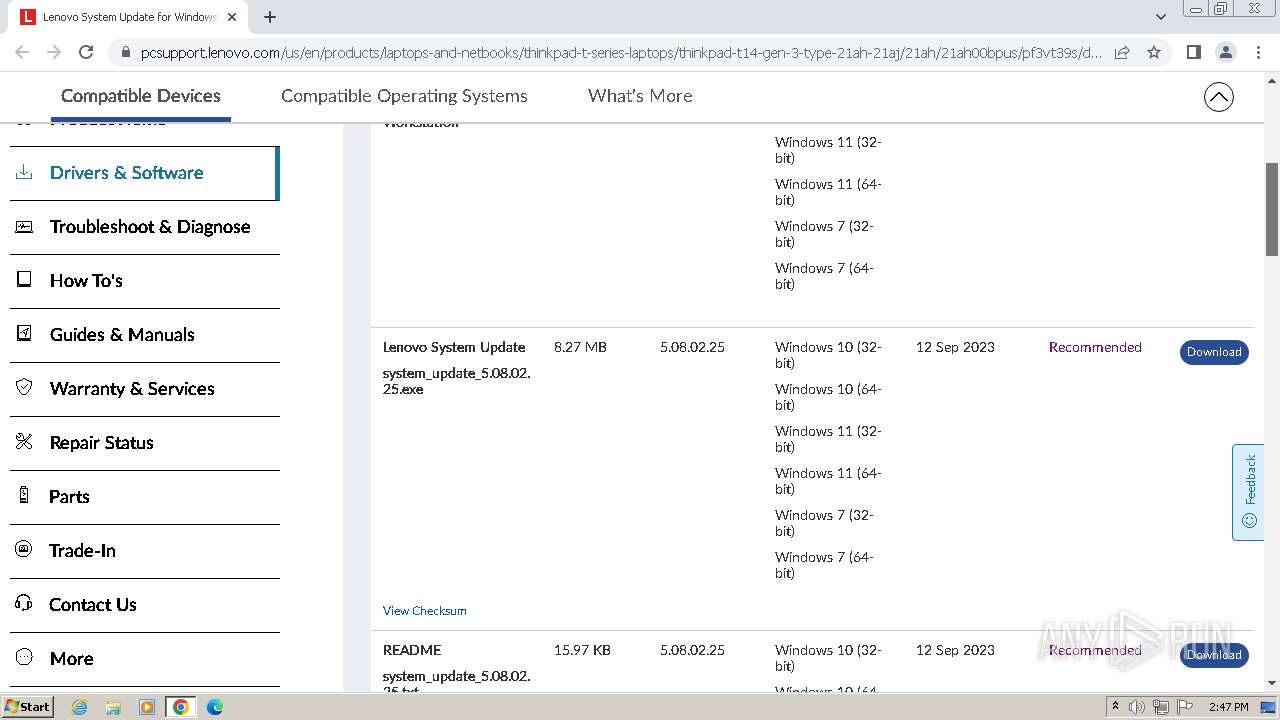
Task: Click the Trade-In sidebar icon
Action: tap(24, 550)
